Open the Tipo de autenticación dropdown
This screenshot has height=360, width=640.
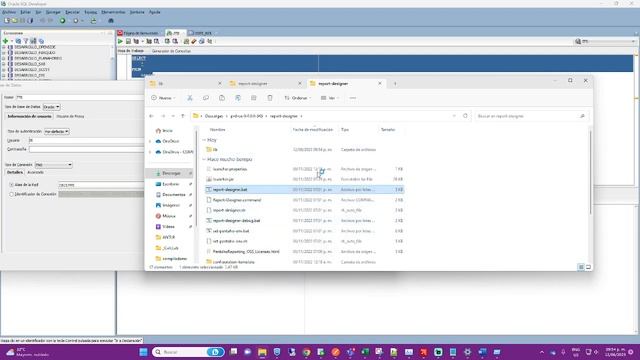click(x=56, y=131)
